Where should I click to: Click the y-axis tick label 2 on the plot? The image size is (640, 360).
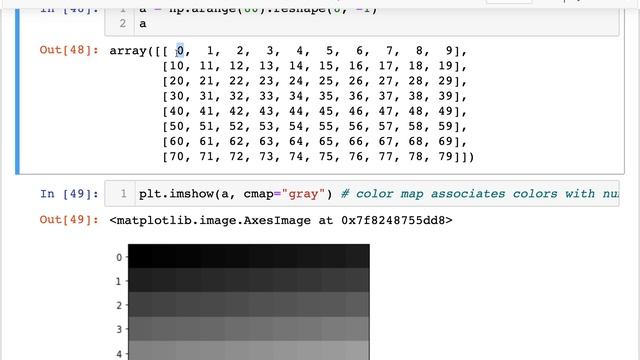119,306
